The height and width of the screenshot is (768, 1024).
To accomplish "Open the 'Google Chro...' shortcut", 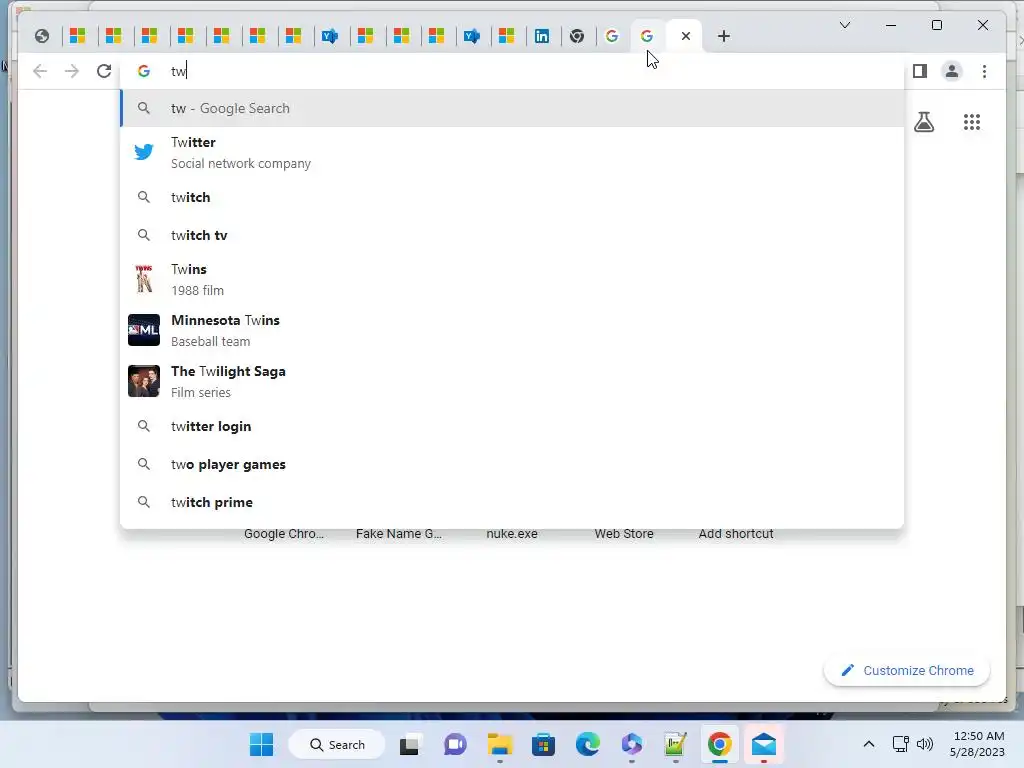I will point(283,534).
